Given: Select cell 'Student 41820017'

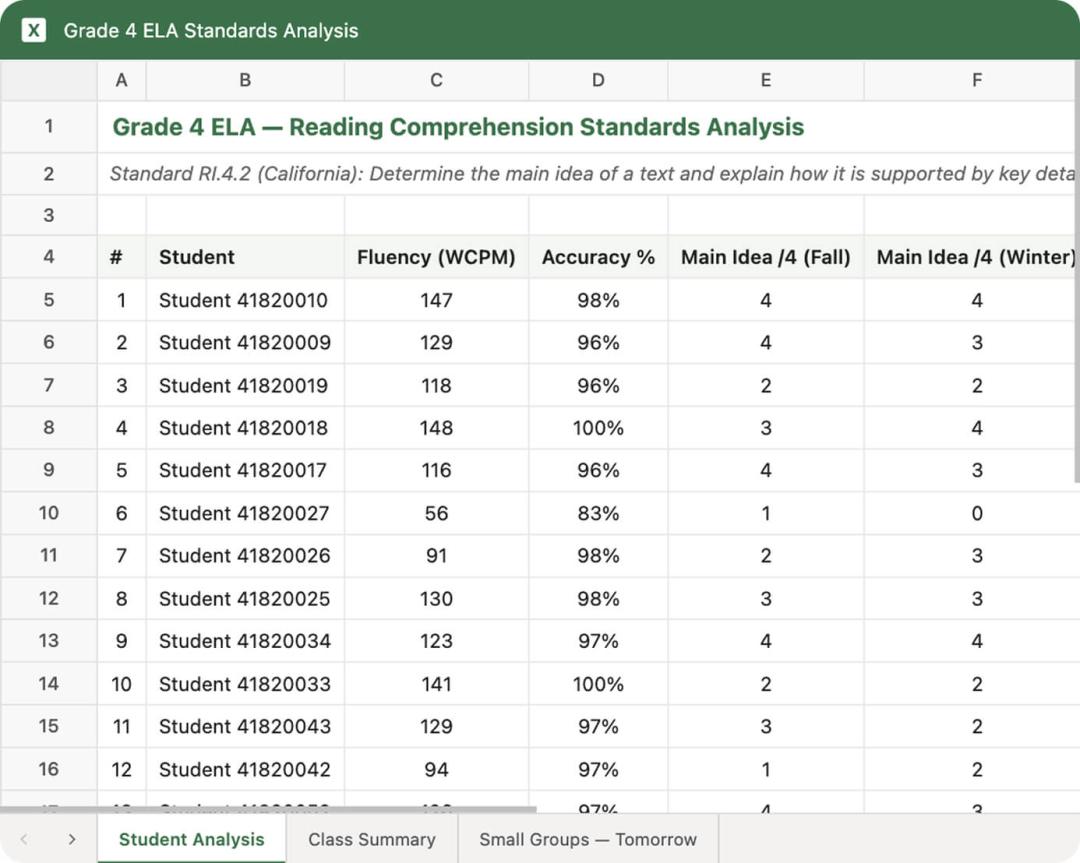Looking at the screenshot, I should pyautogui.click(x=245, y=470).
